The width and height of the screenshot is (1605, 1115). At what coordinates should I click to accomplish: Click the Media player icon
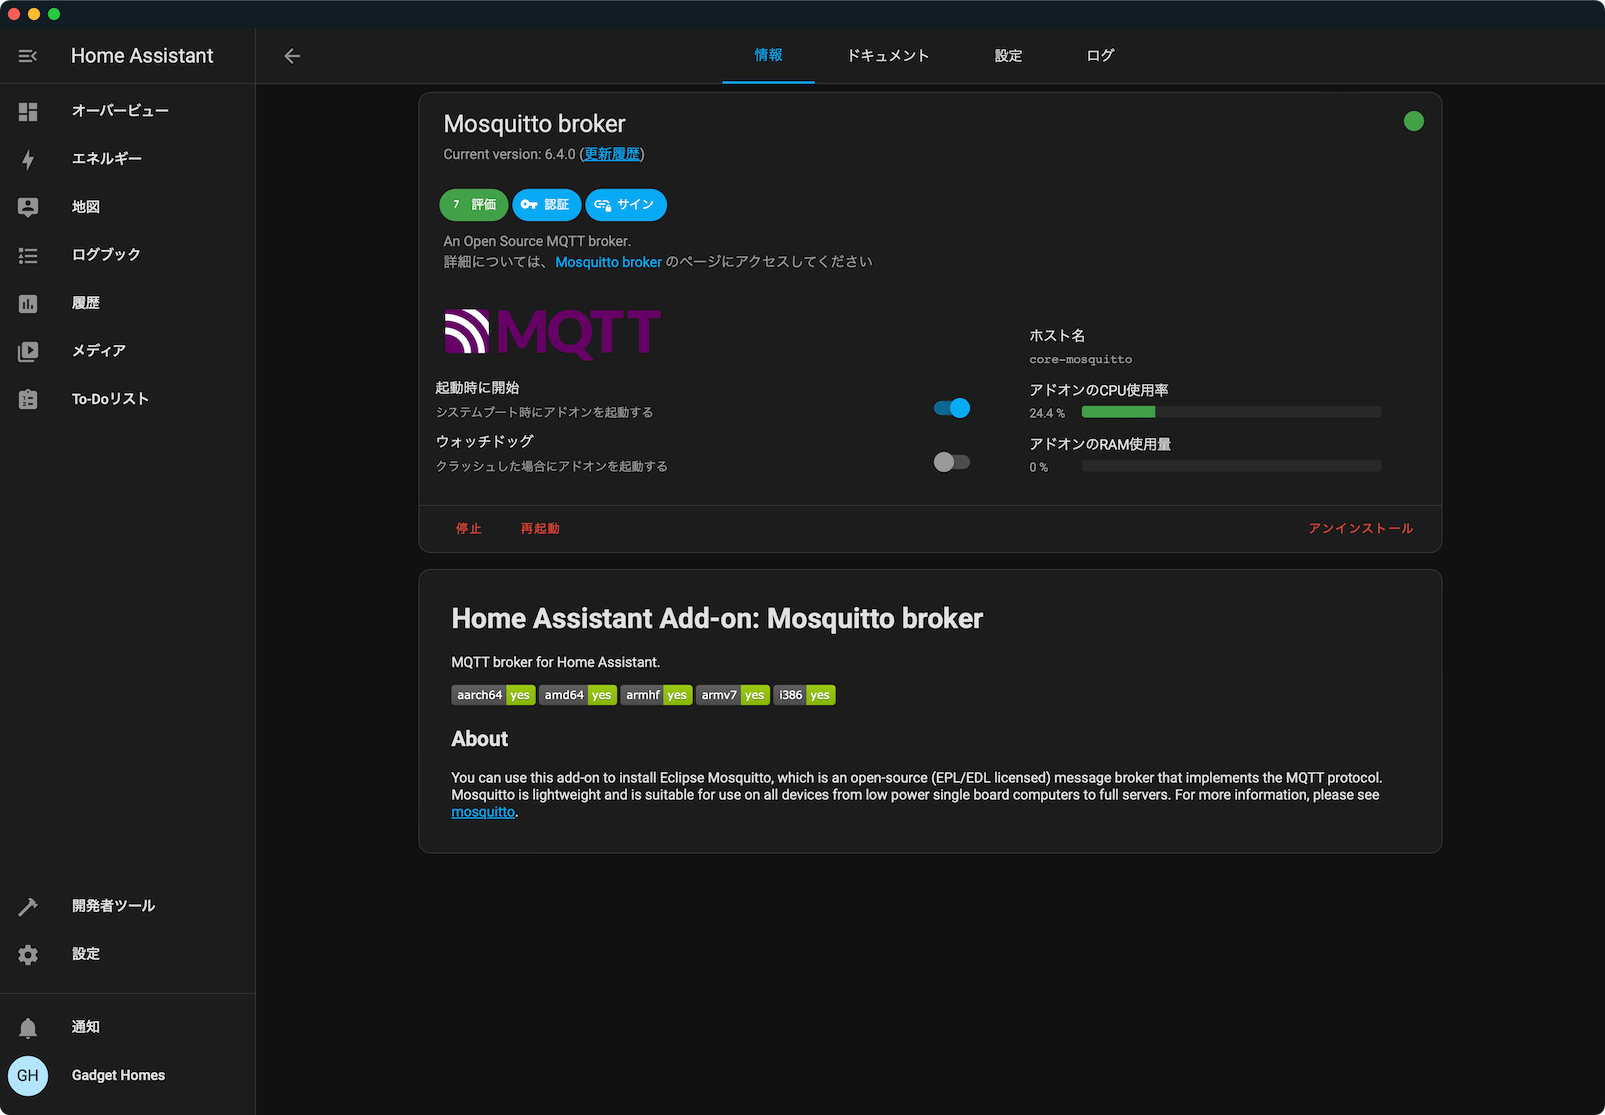[28, 351]
